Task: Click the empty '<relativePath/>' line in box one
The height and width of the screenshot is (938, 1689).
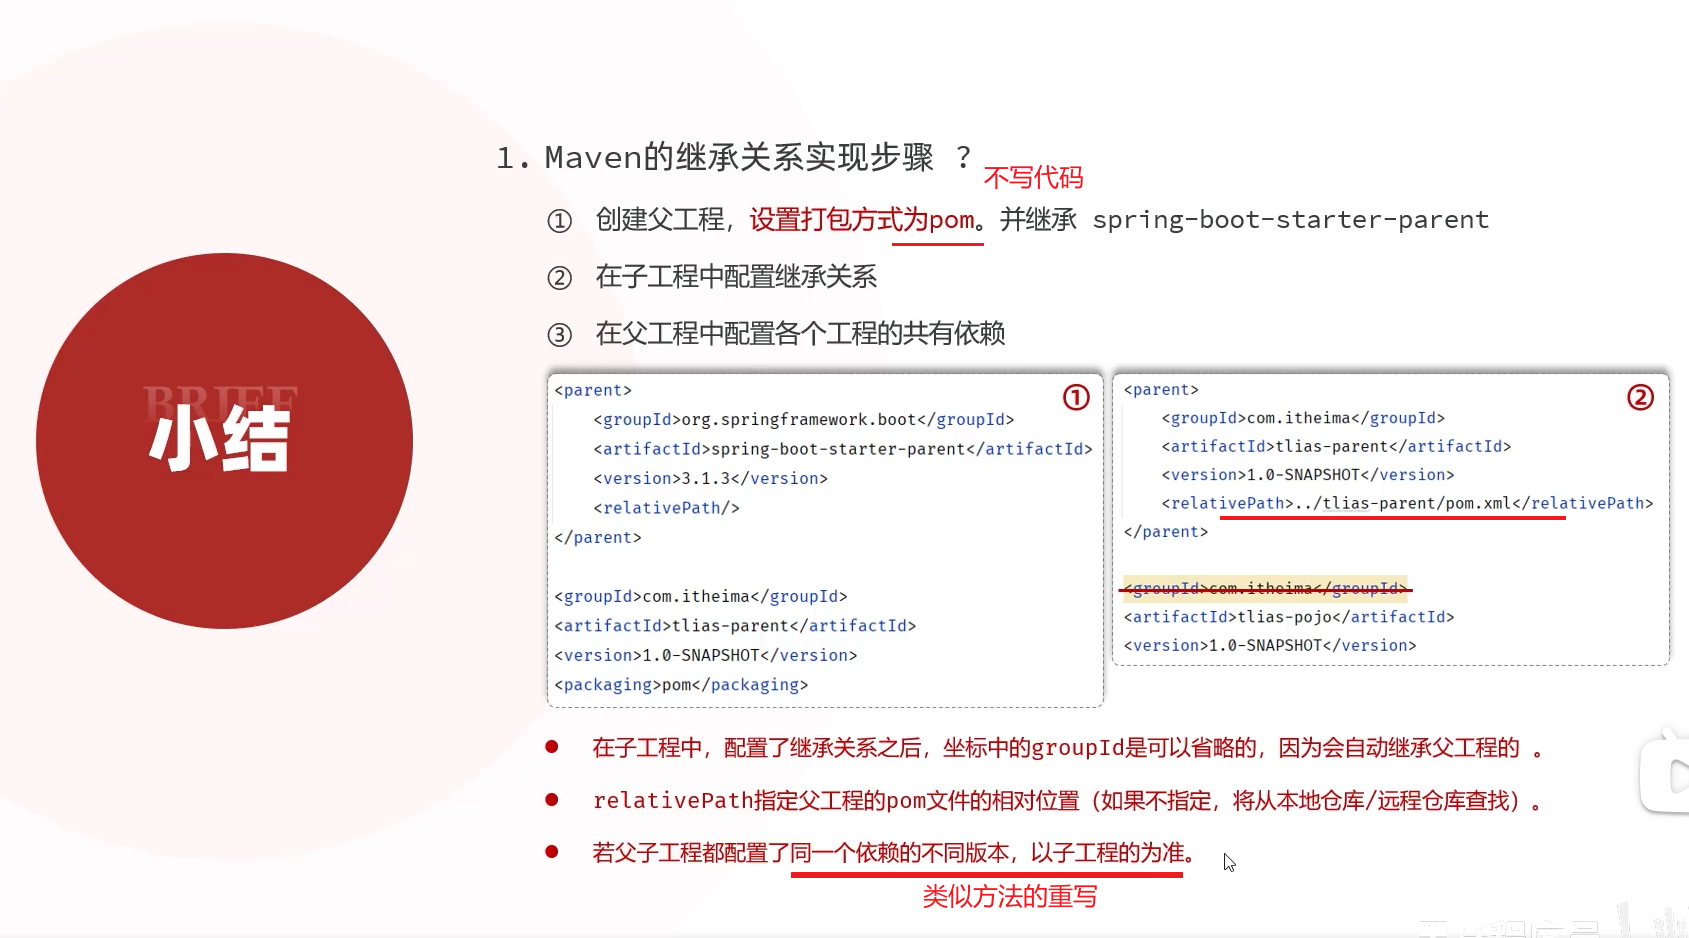Action: [666, 508]
